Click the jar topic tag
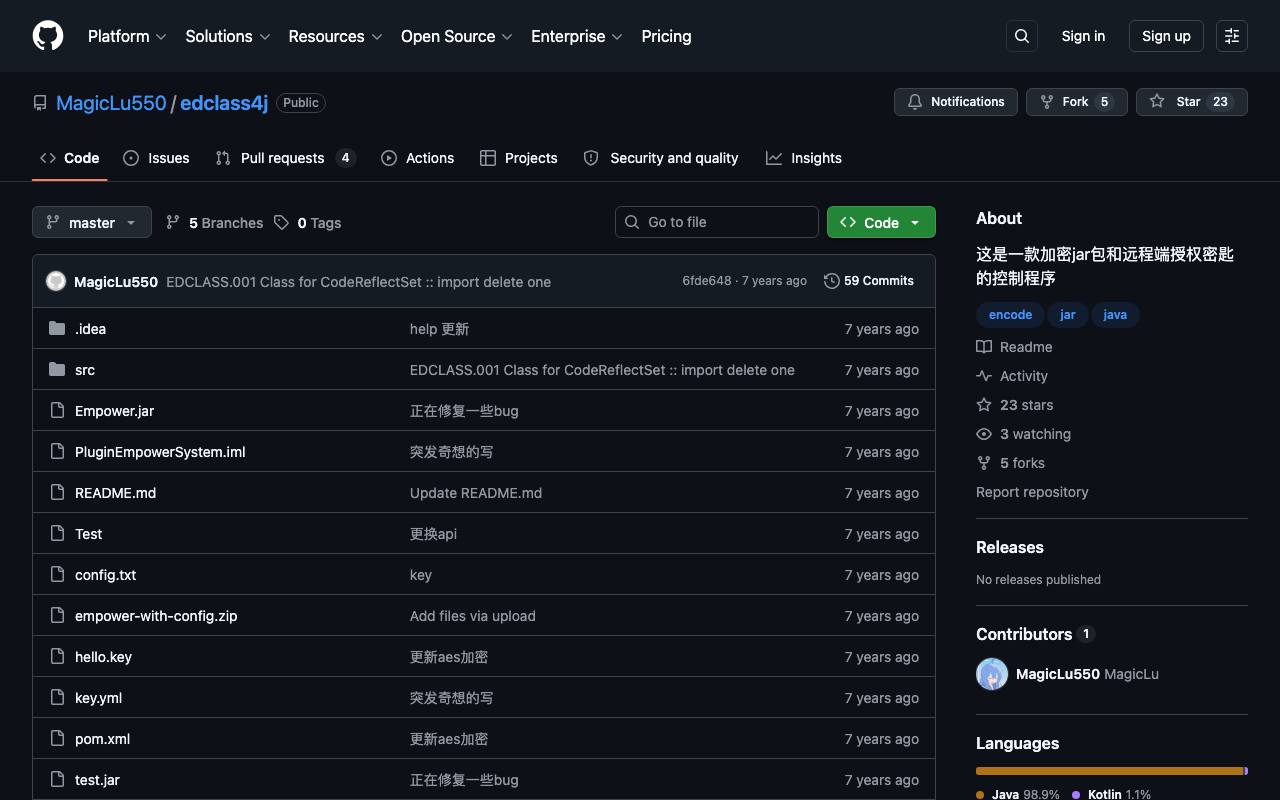This screenshot has width=1280, height=800. pyautogui.click(x=1068, y=315)
